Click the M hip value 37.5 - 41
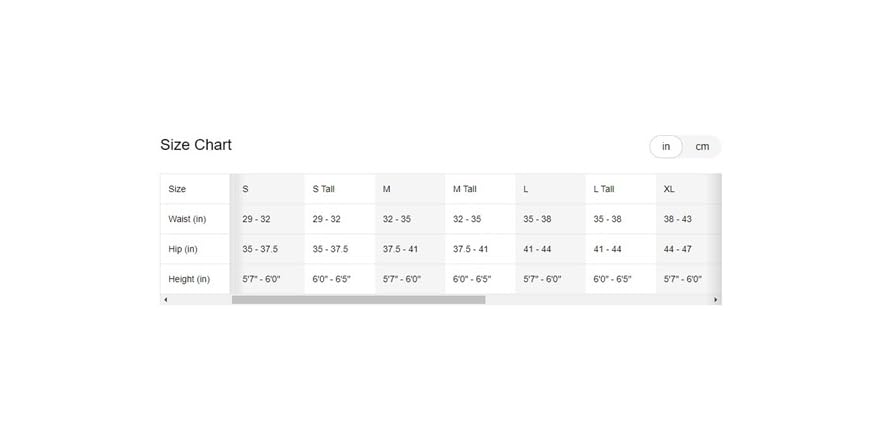Screen dimensions: 882x441 coord(400,249)
